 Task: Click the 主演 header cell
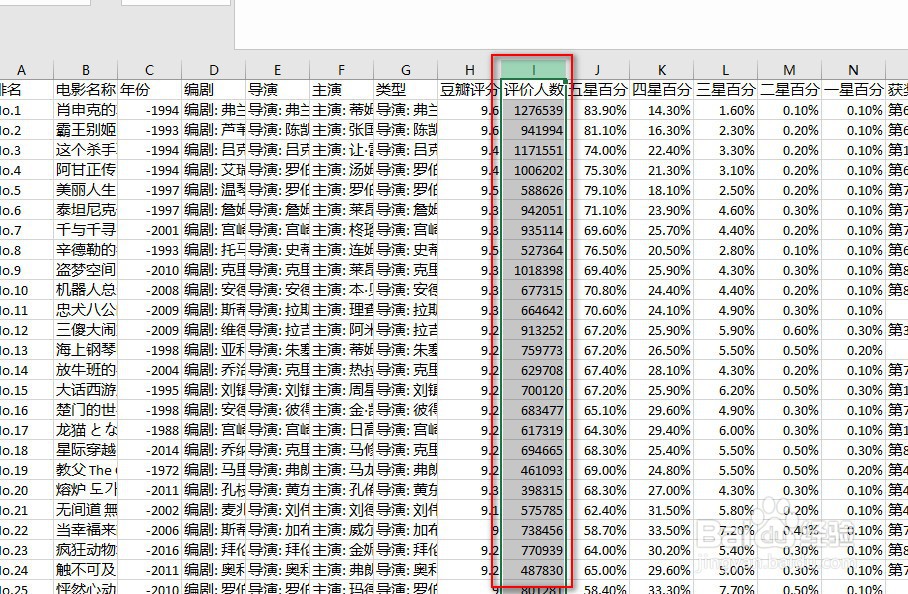click(342, 90)
